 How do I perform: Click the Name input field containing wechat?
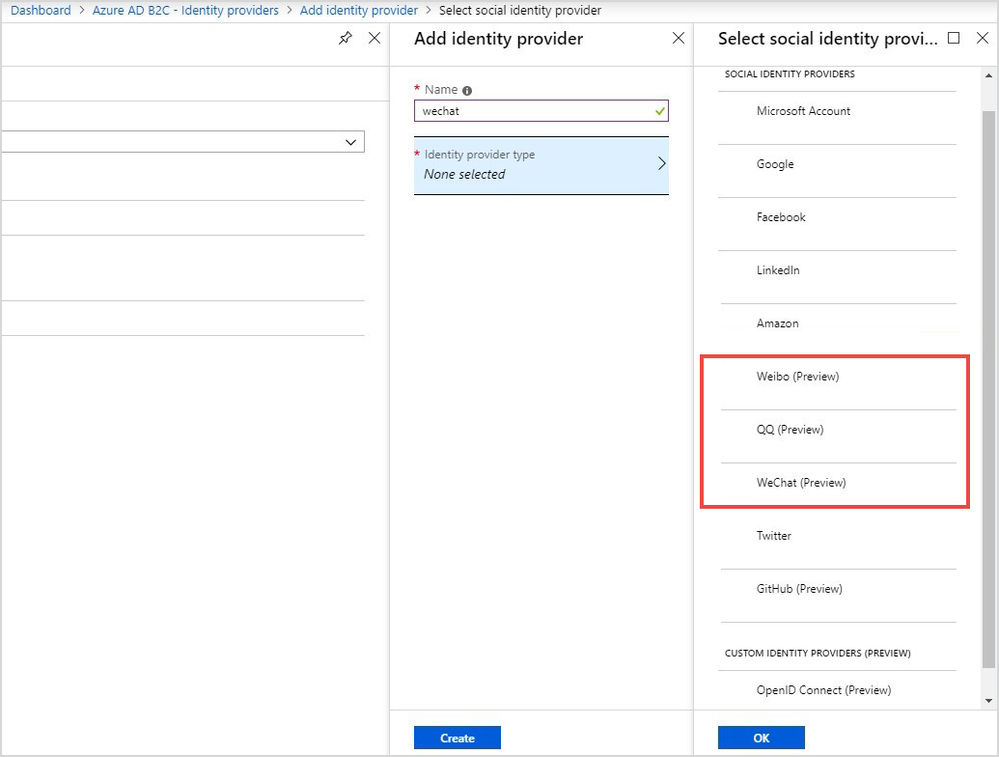tap(541, 111)
